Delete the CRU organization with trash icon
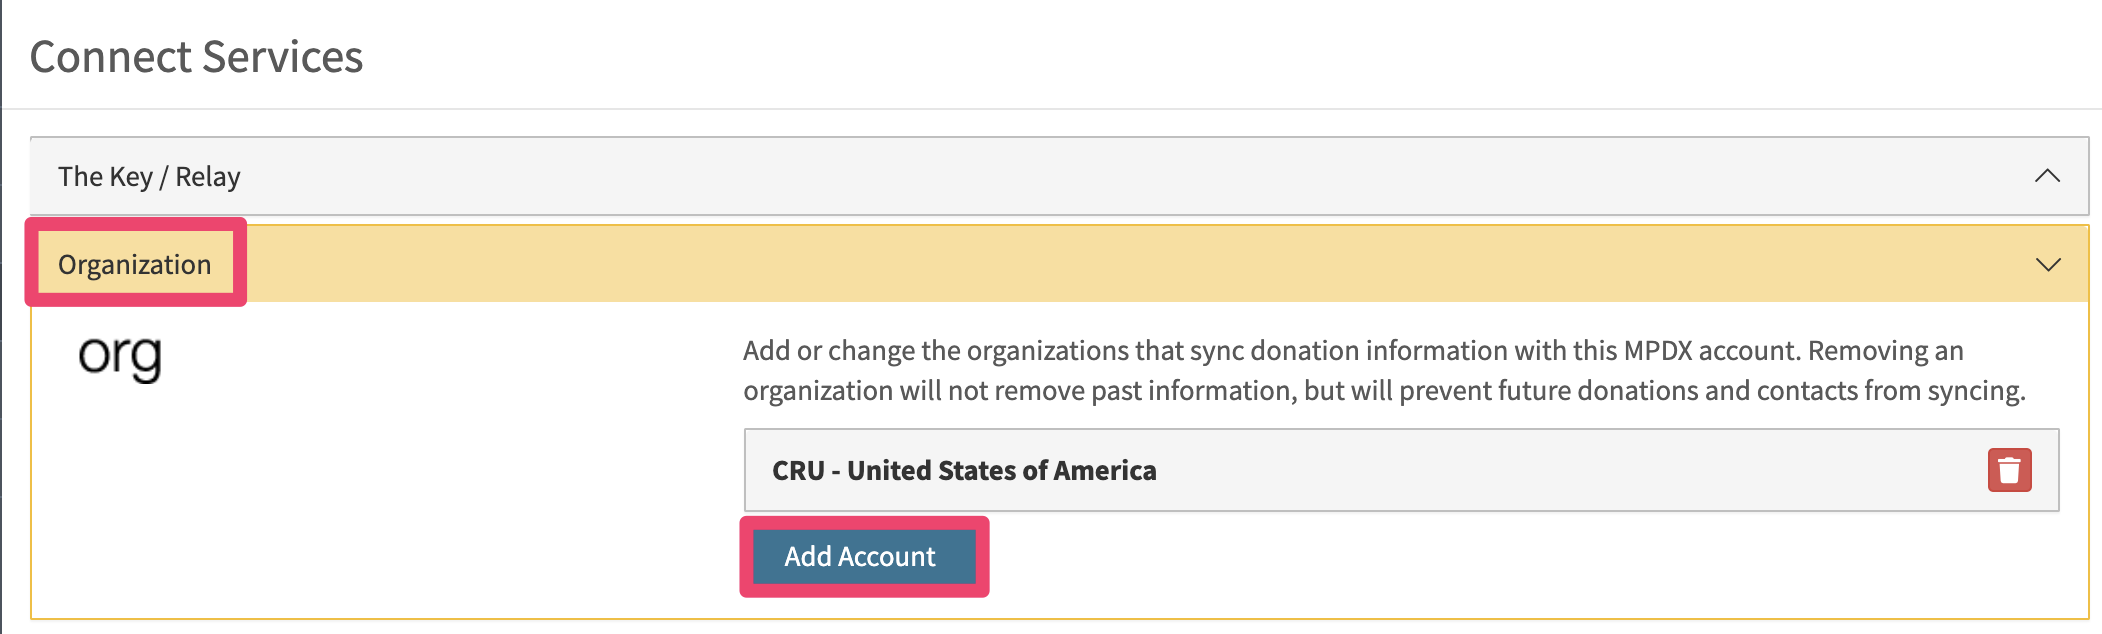The image size is (2102, 634). (2009, 470)
